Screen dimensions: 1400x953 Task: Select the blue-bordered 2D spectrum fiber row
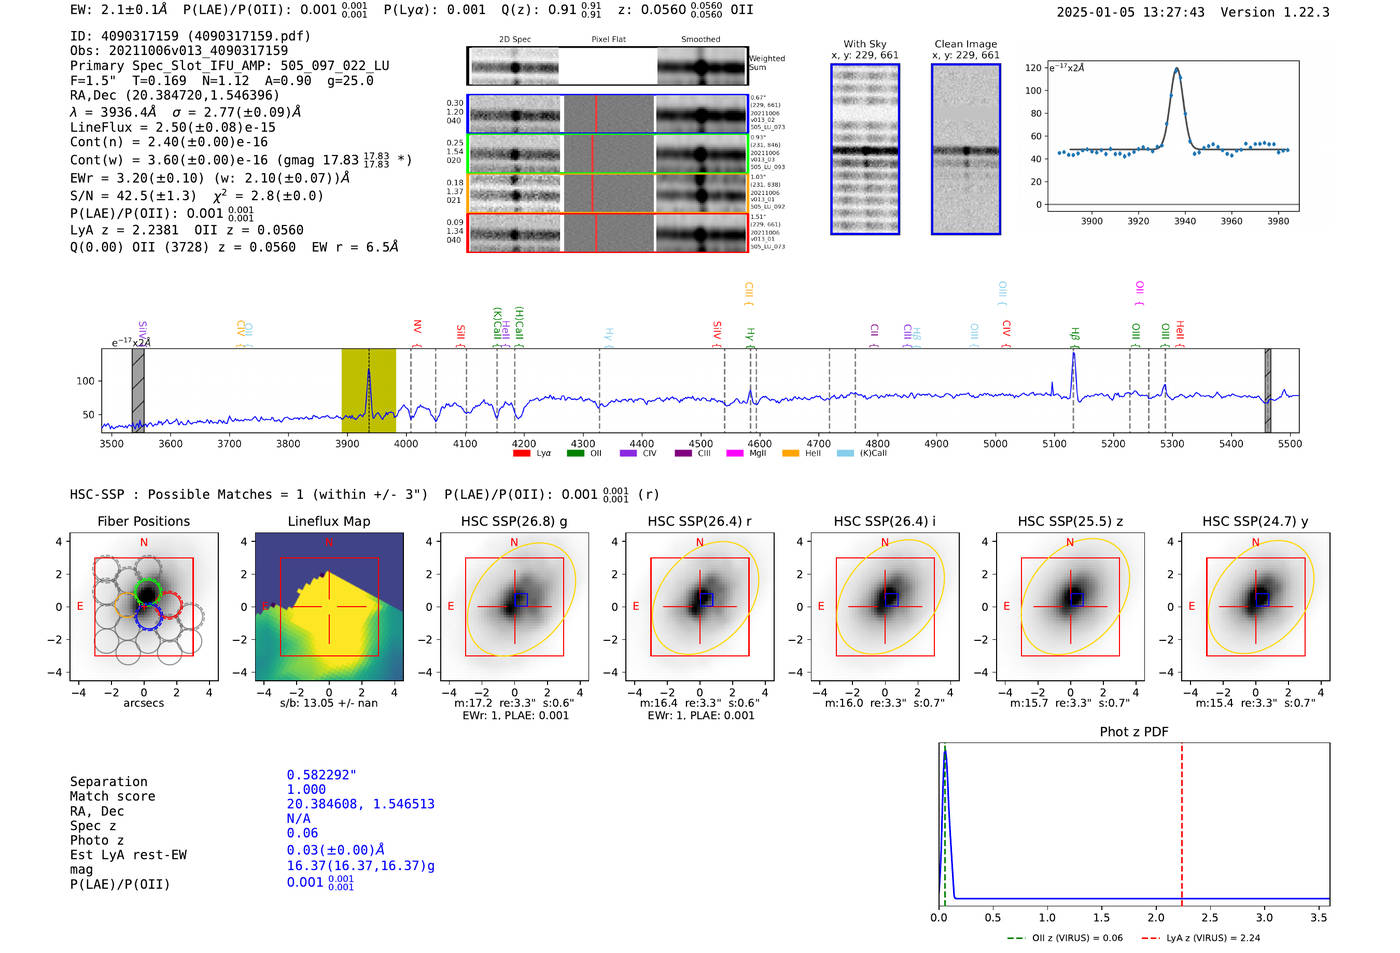click(x=607, y=114)
